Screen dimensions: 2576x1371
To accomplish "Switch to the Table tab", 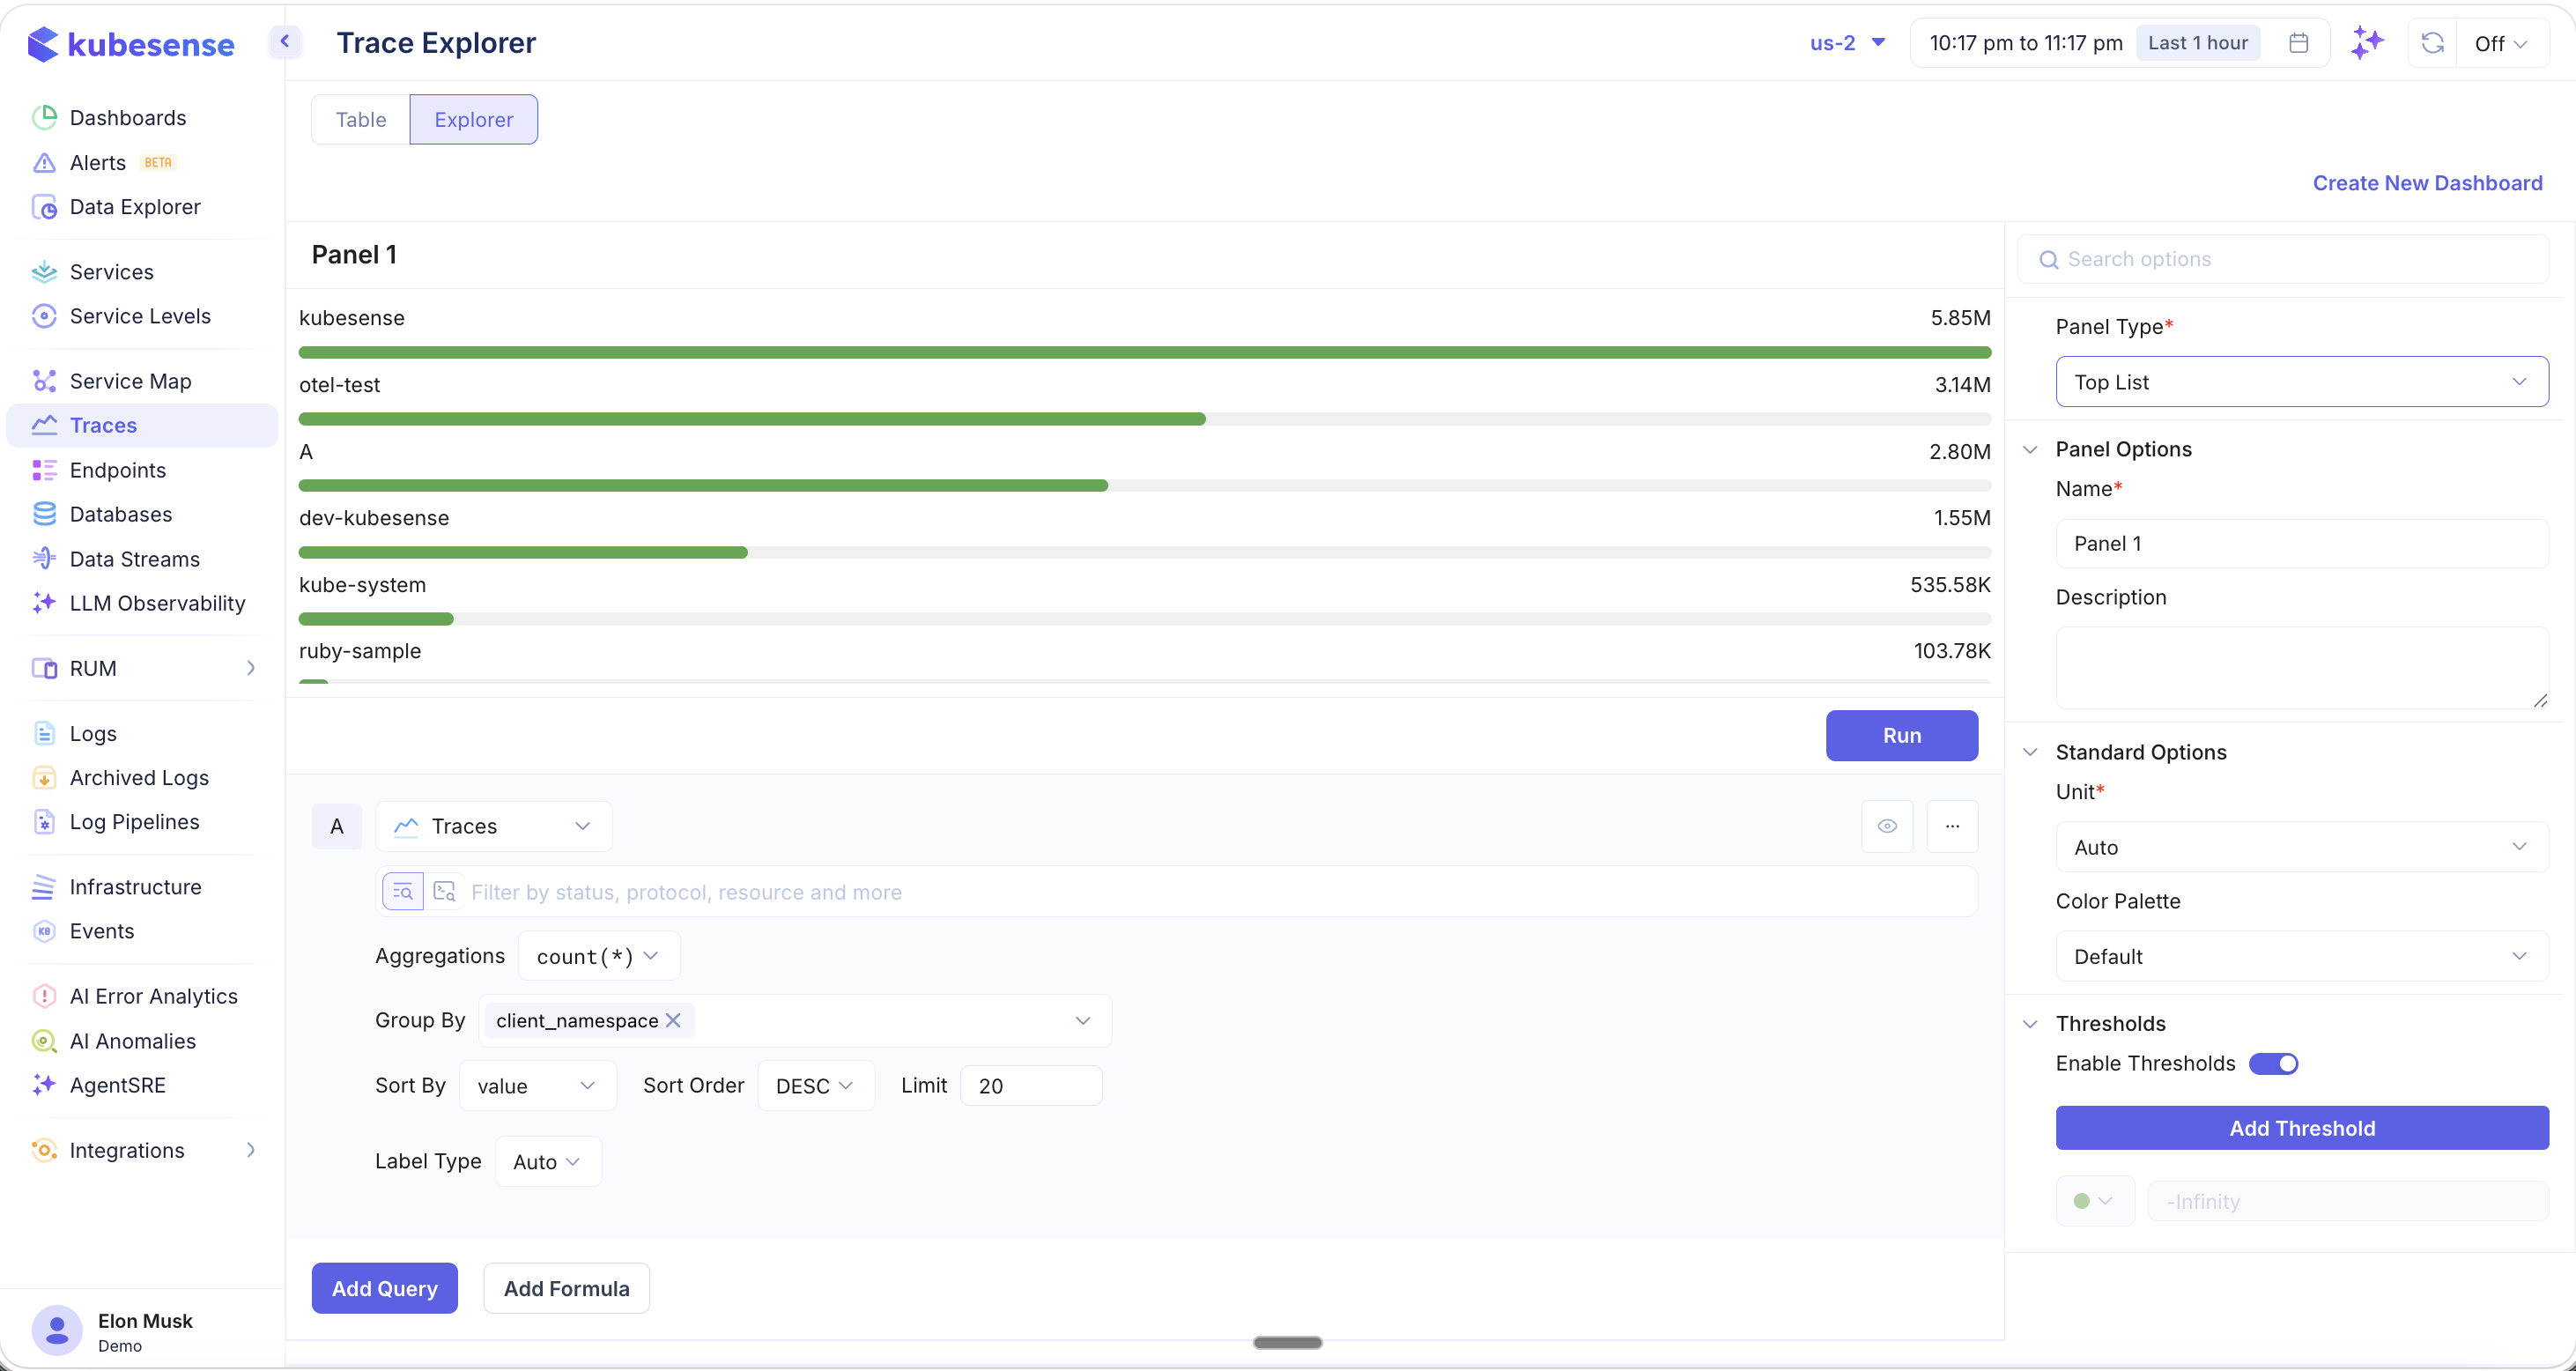I will pyautogui.click(x=361, y=118).
